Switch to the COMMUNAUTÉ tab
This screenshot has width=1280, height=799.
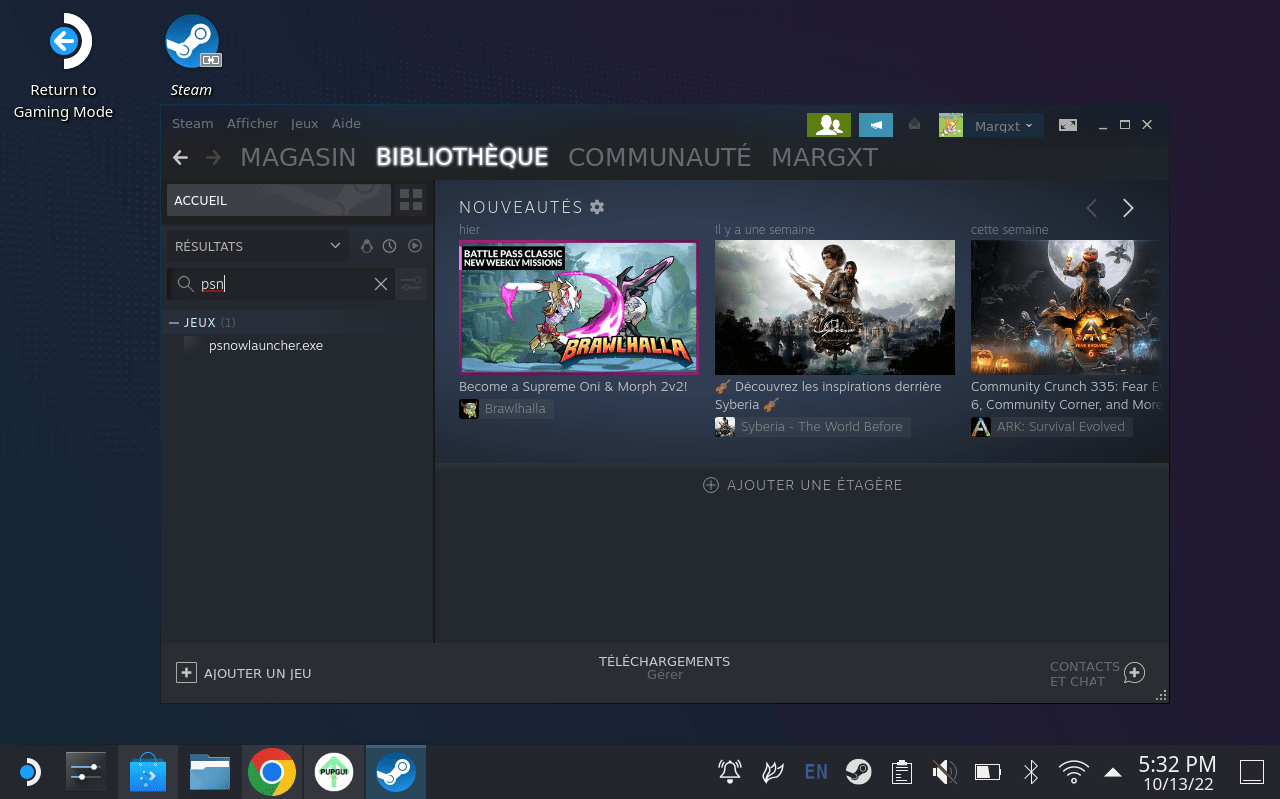tap(659, 157)
